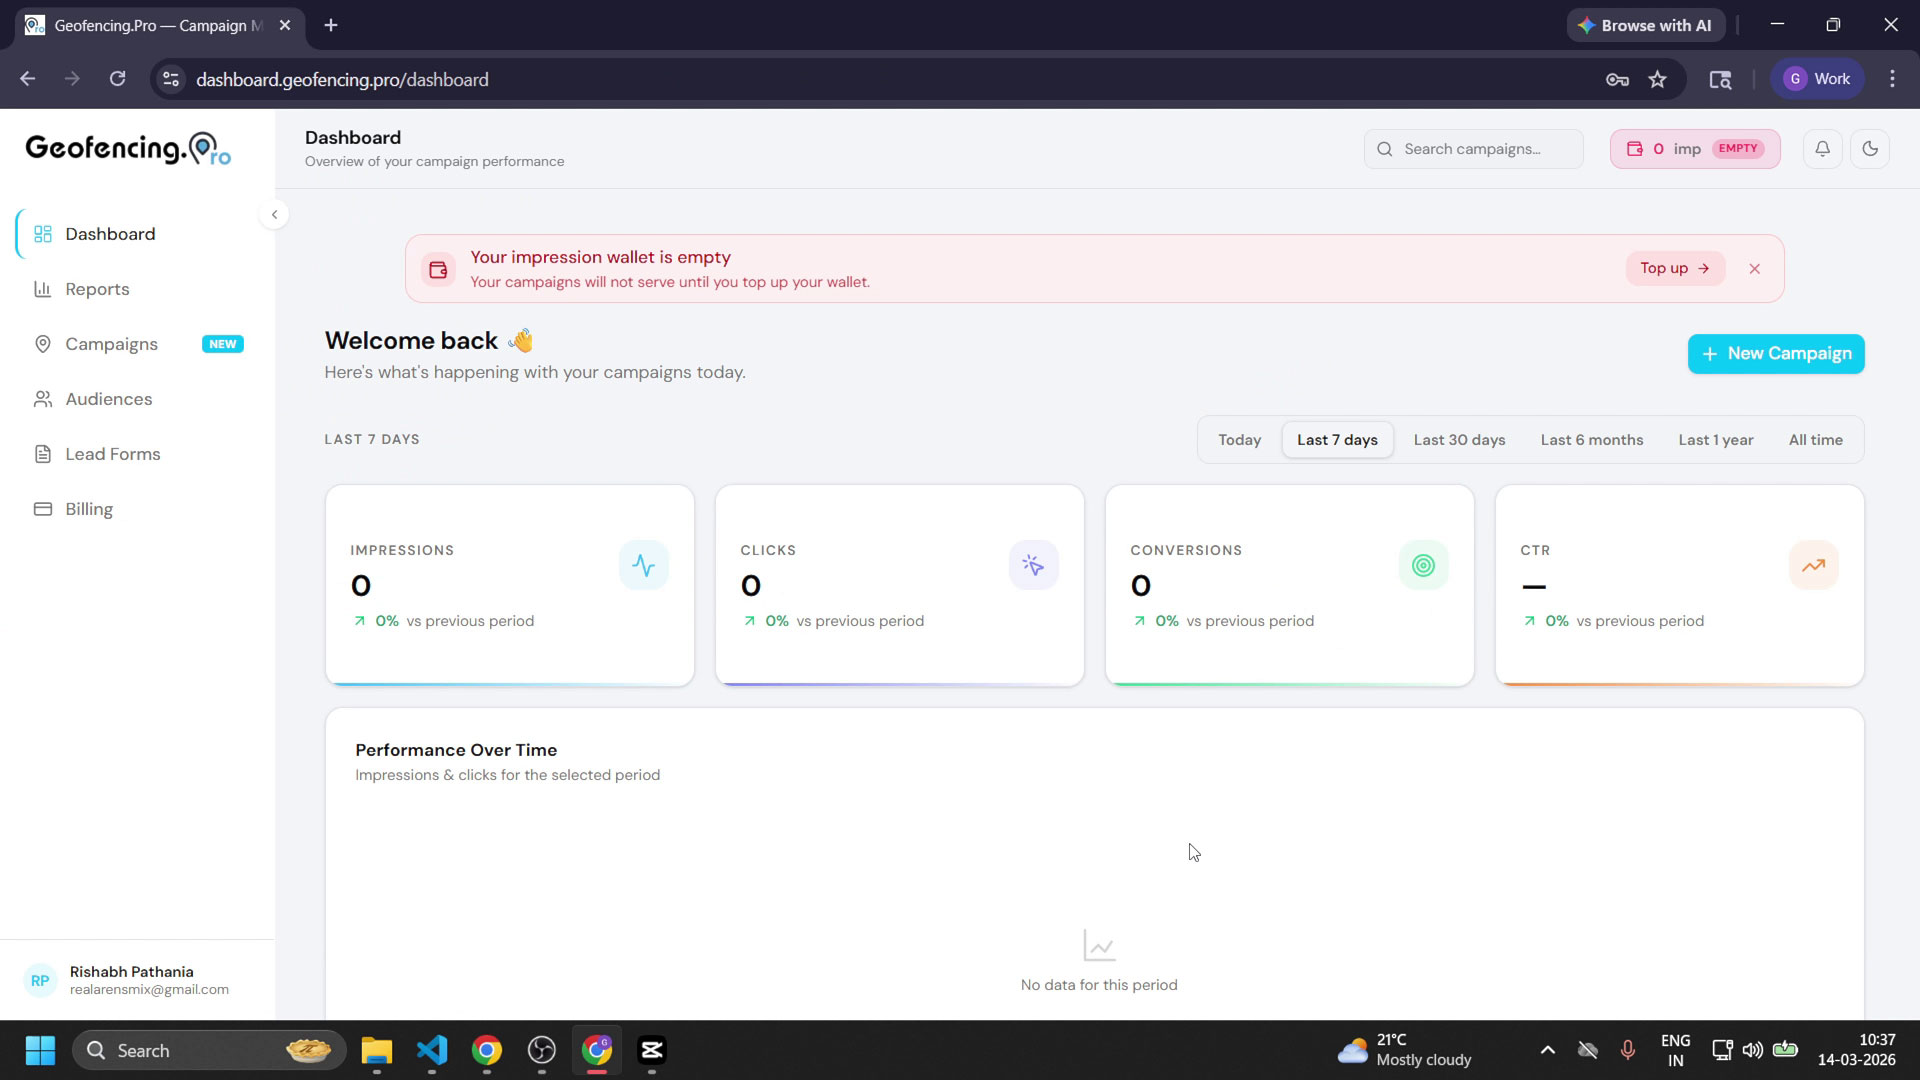Create a New Campaign
This screenshot has height=1080, width=1920.
[x=1775, y=353]
